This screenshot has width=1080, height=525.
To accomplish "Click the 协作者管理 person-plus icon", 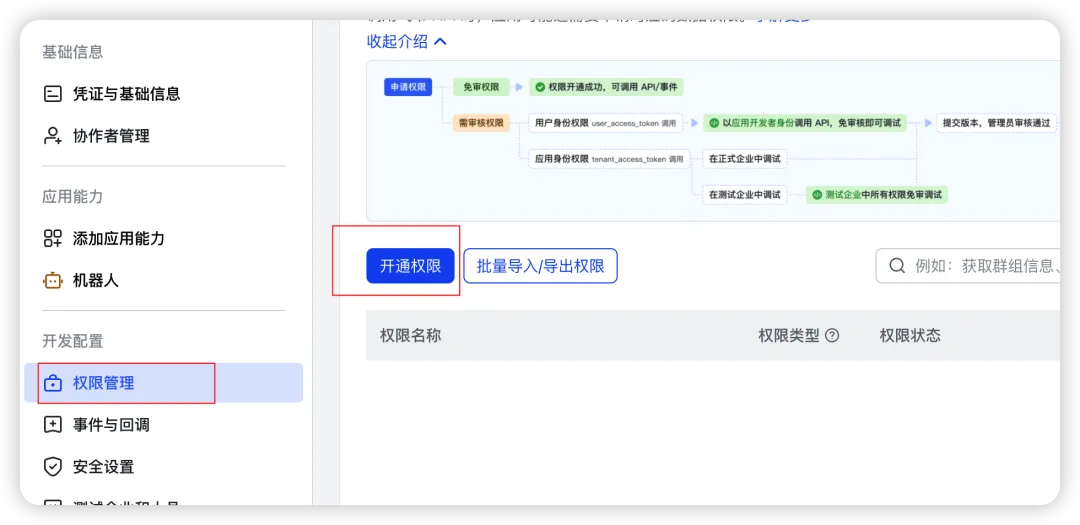I will point(52,136).
